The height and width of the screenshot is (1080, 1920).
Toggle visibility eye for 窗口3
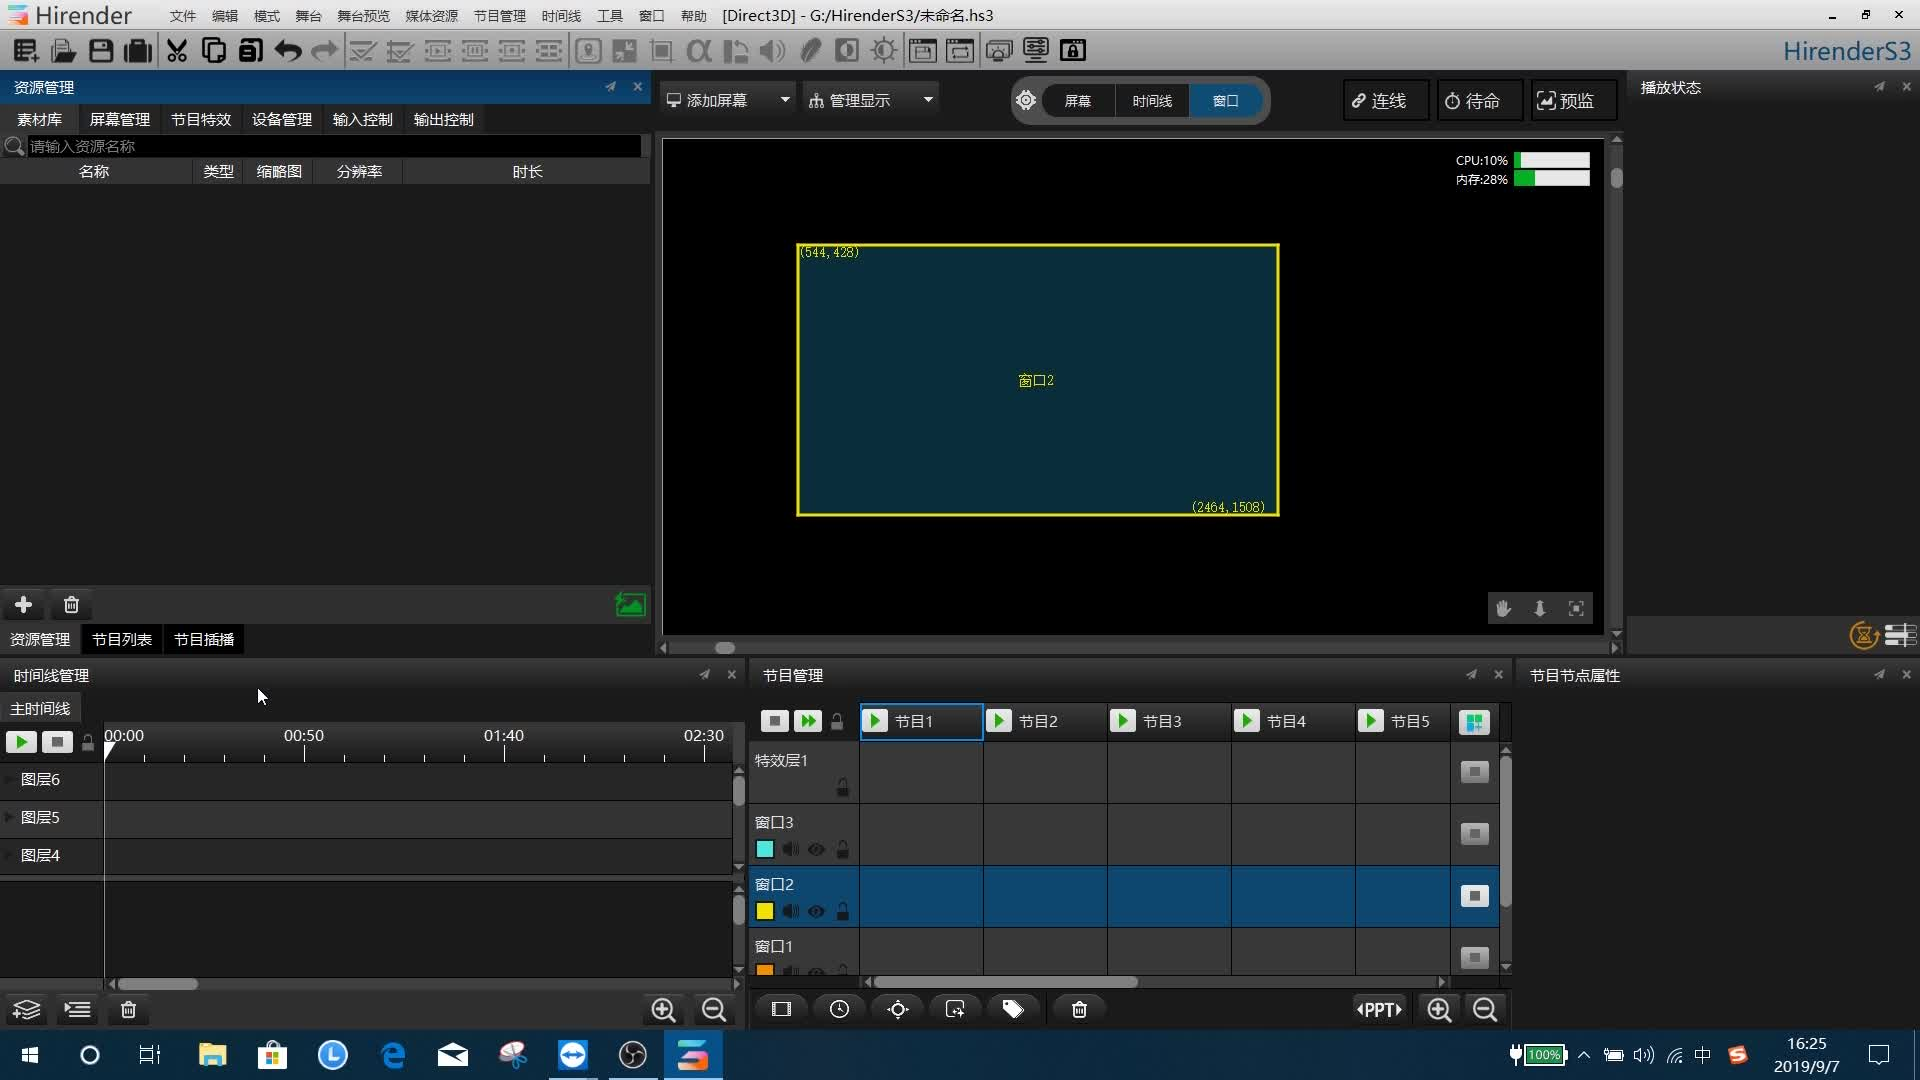(816, 849)
